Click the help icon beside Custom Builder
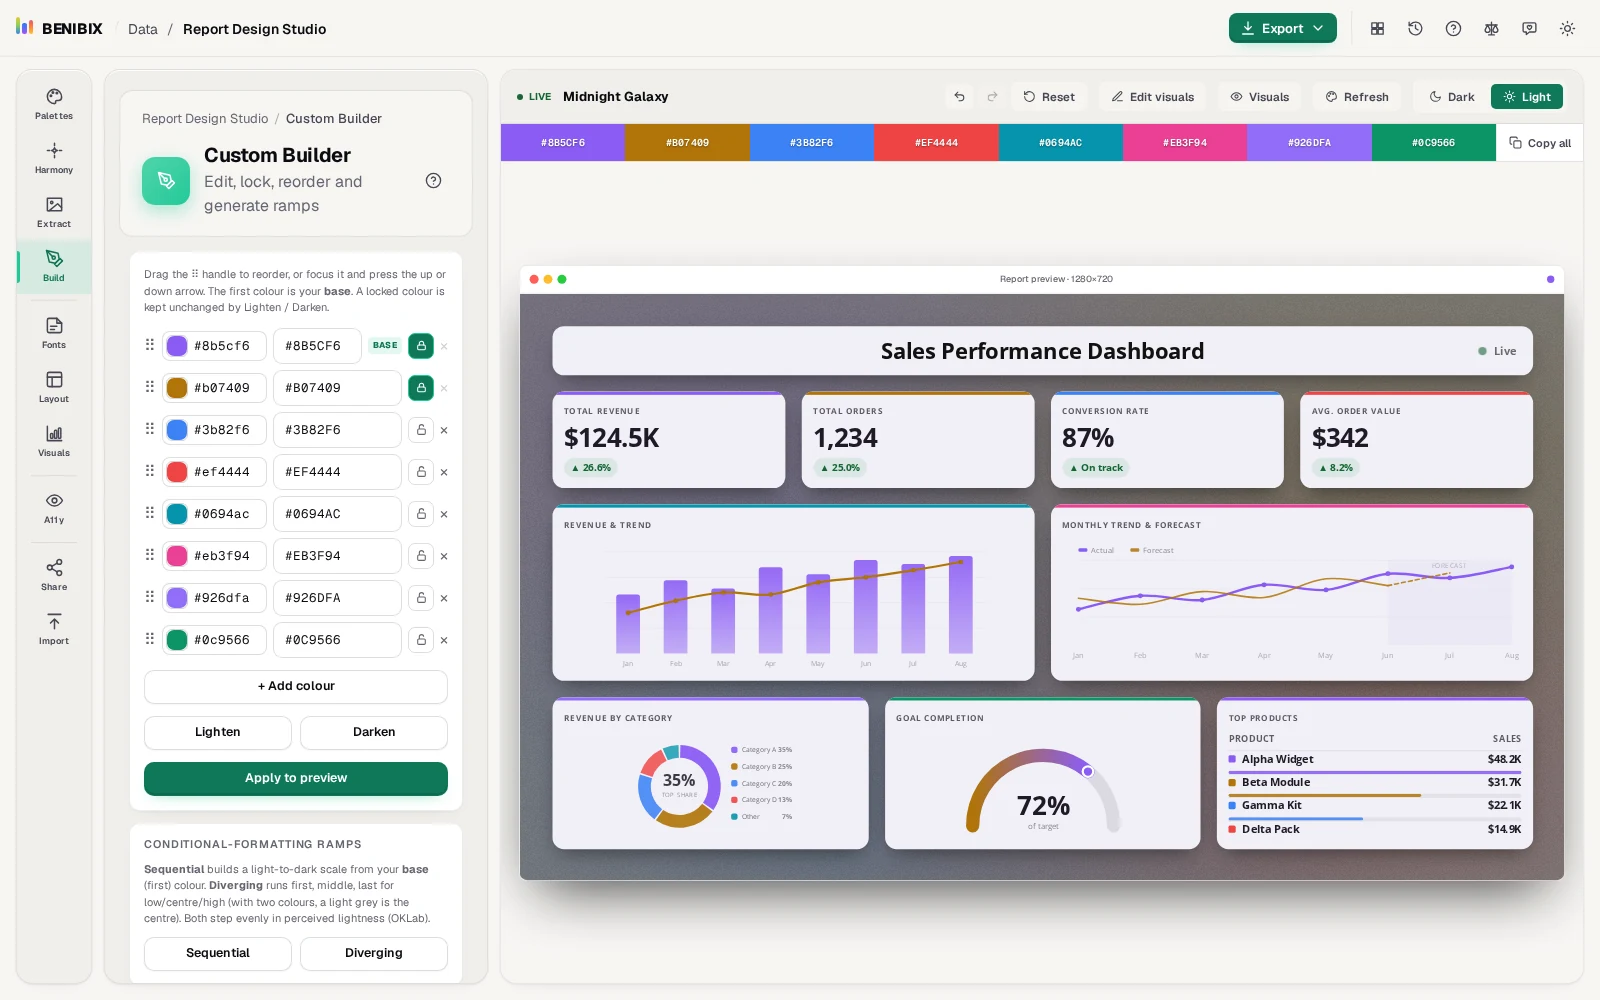 pos(433,181)
